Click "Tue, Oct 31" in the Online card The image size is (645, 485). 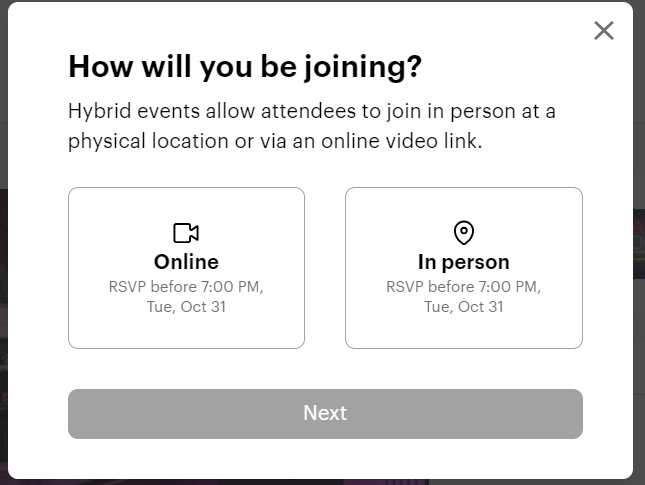[x=186, y=306]
